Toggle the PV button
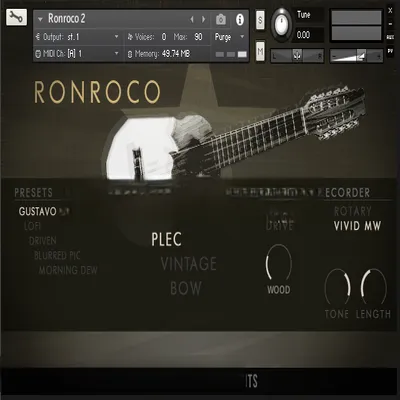 point(390,51)
